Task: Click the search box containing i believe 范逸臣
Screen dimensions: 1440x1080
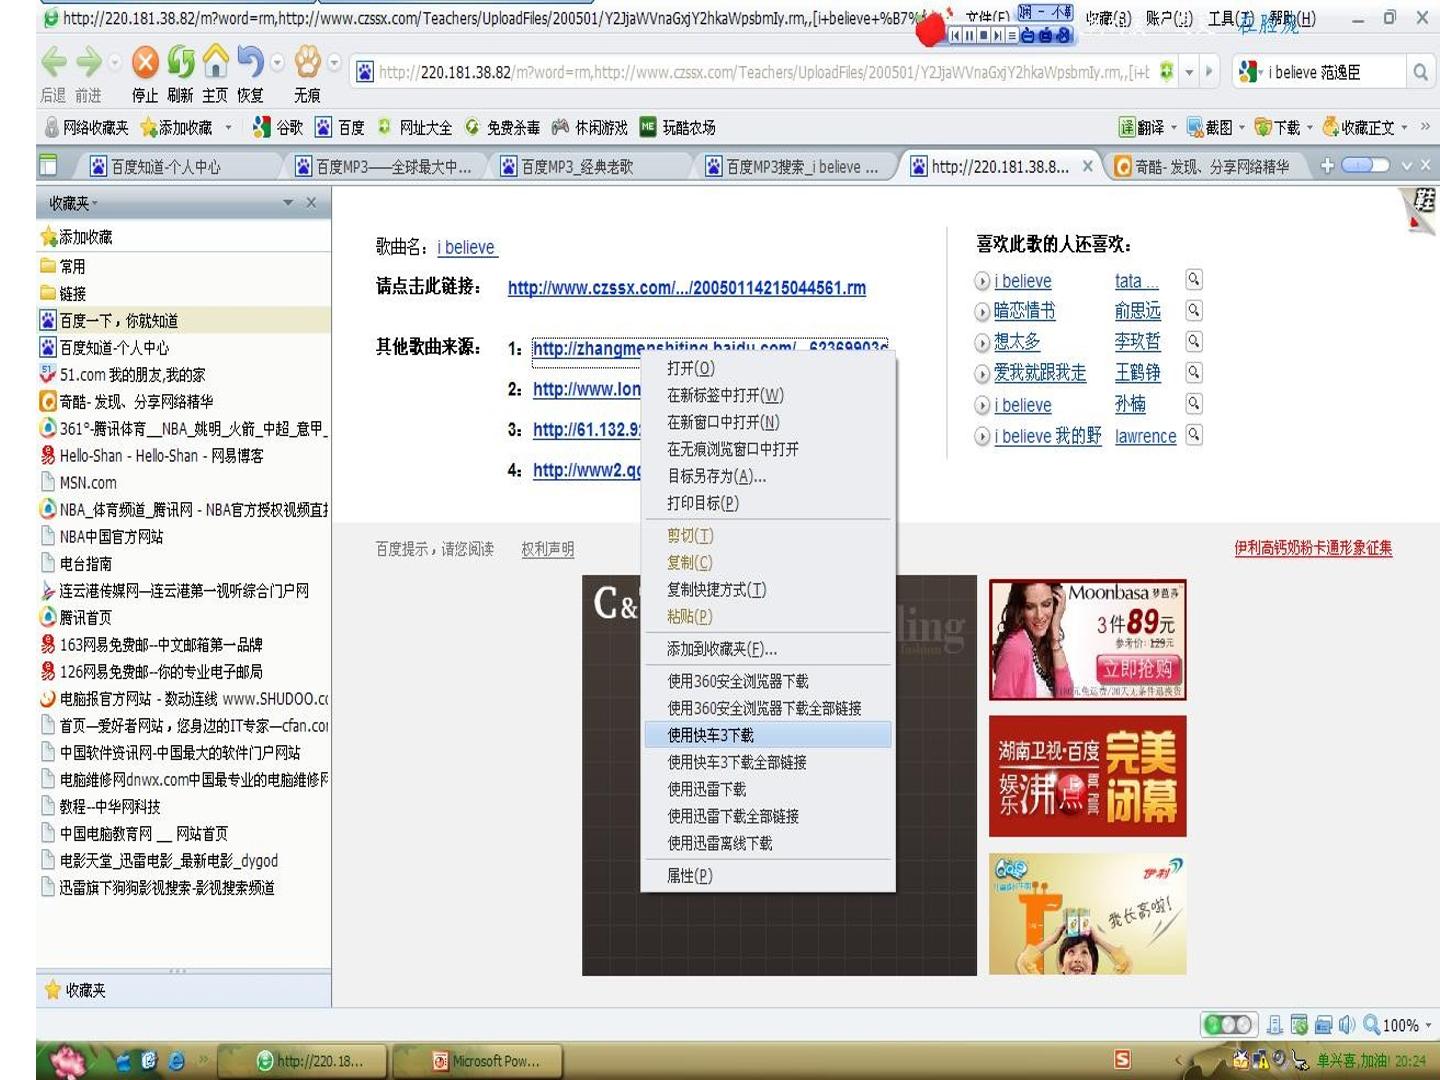Action: [1335, 72]
